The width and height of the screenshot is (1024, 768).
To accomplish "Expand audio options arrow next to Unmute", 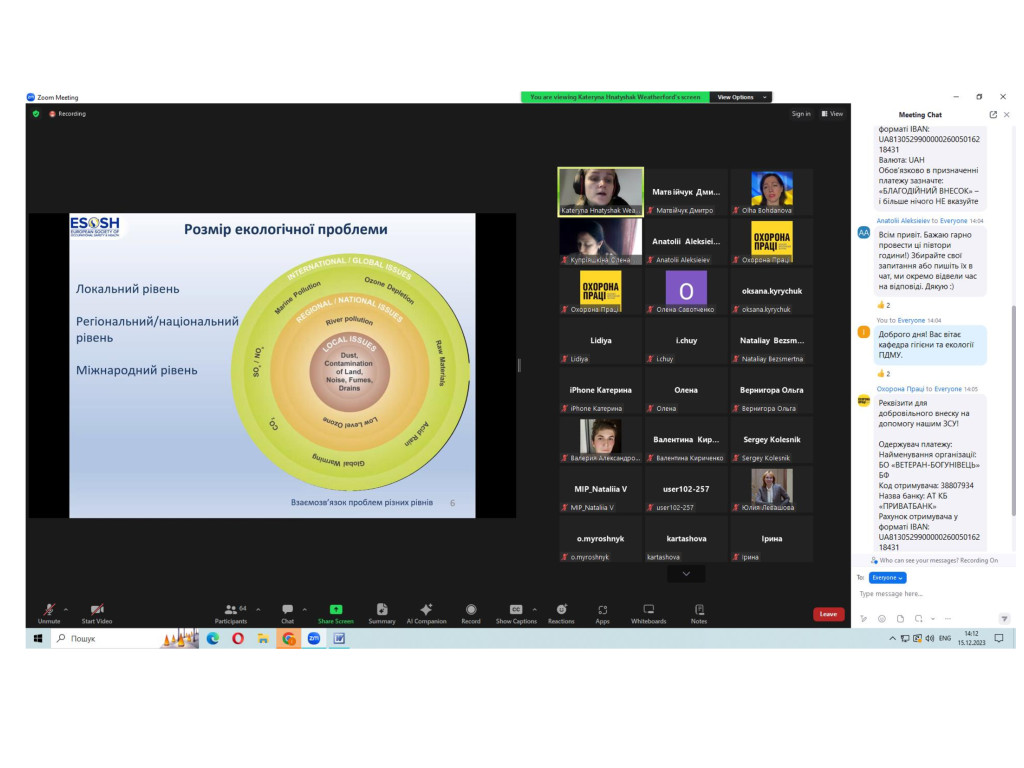I will tap(66, 609).
